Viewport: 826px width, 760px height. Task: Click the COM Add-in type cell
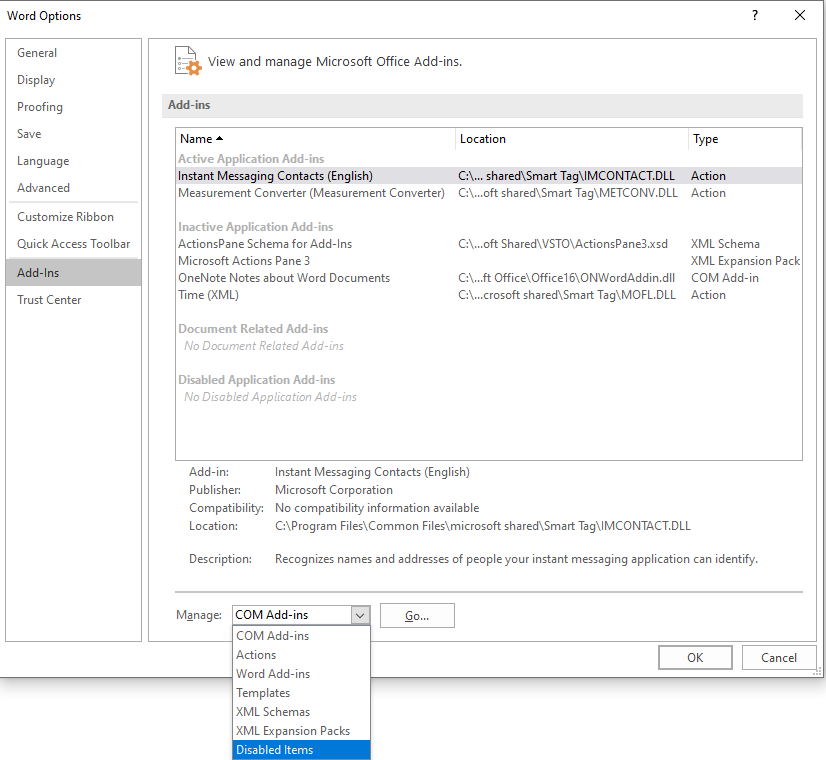coord(724,278)
